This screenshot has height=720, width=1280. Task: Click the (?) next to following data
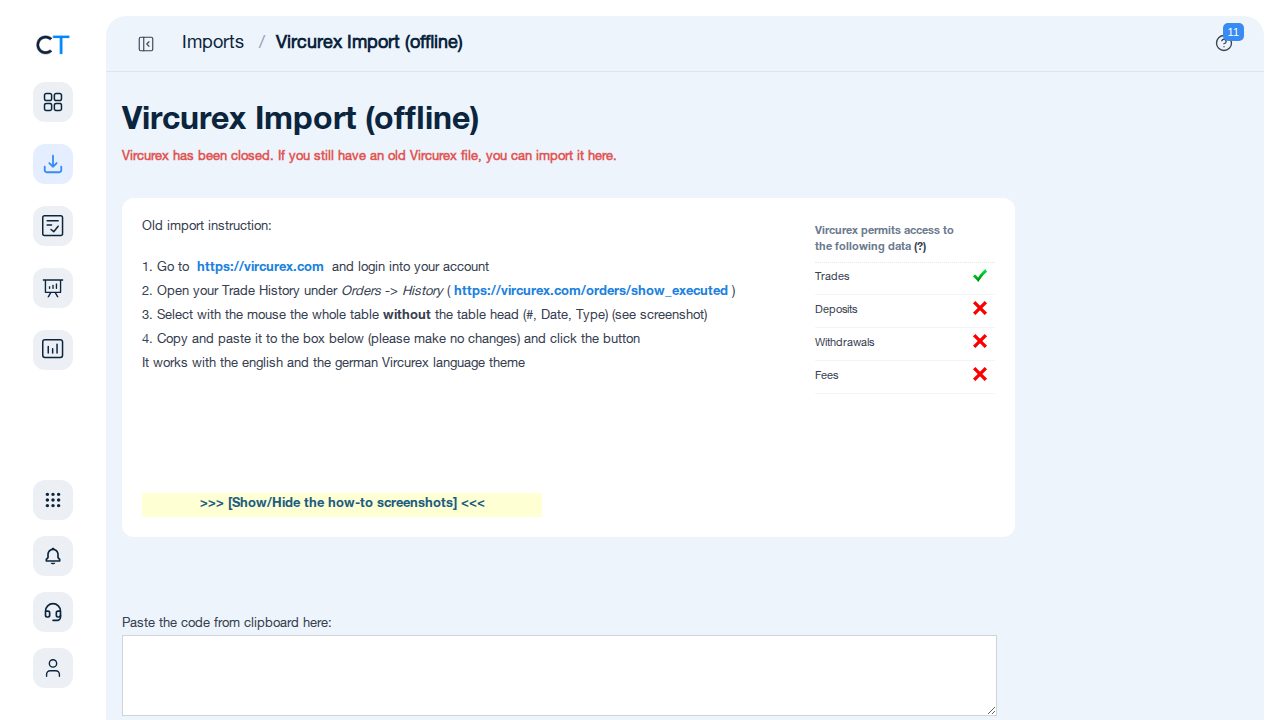[920, 246]
